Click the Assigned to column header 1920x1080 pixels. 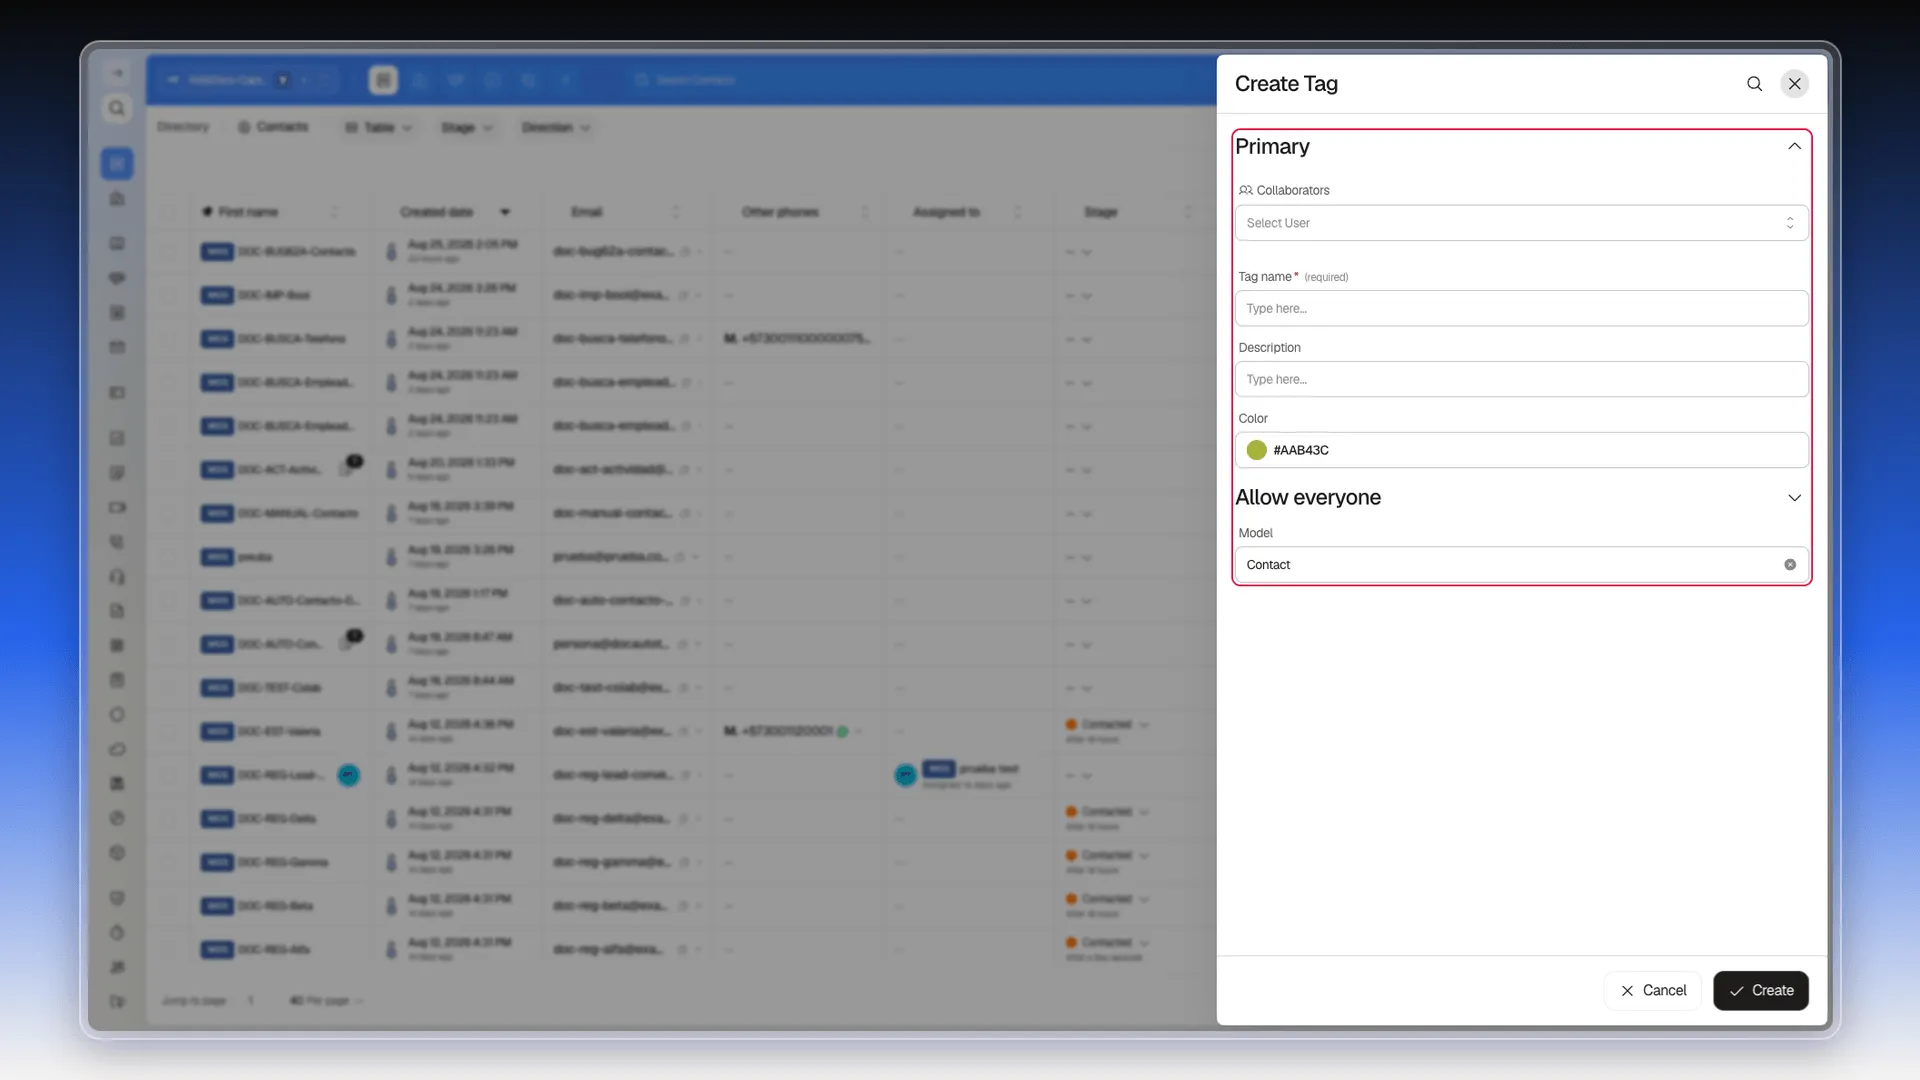coord(946,212)
